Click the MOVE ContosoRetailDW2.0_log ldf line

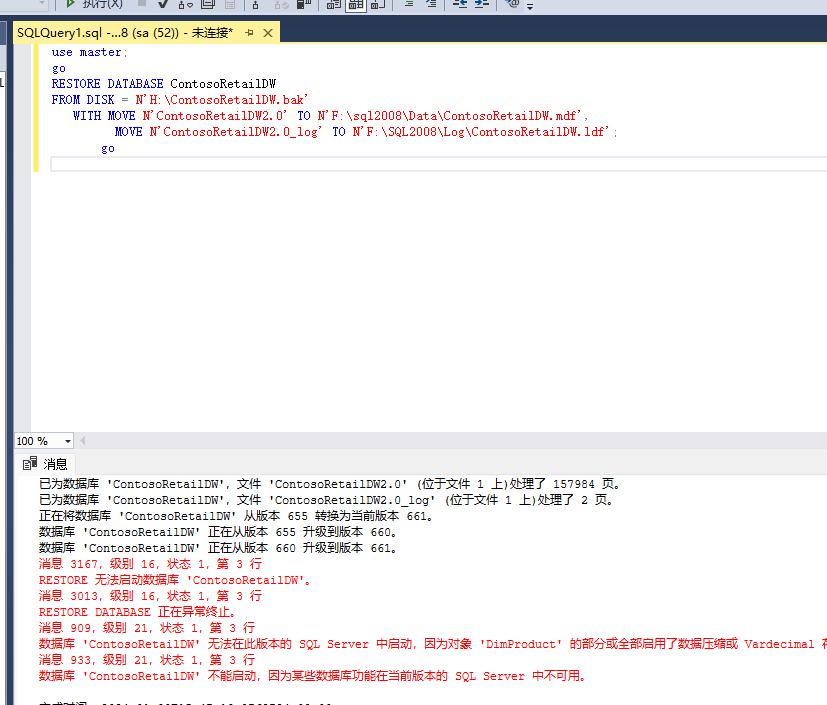coord(366,132)
